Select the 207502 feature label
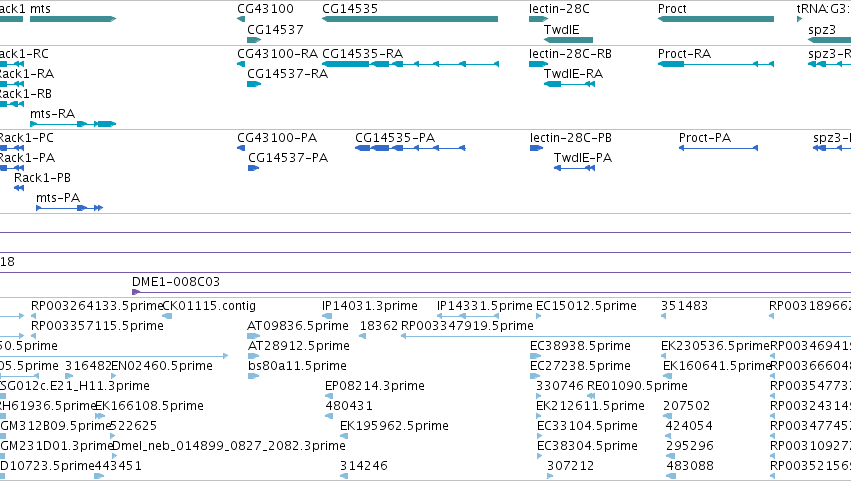The image size is (851, 481). tap(687, 406)
